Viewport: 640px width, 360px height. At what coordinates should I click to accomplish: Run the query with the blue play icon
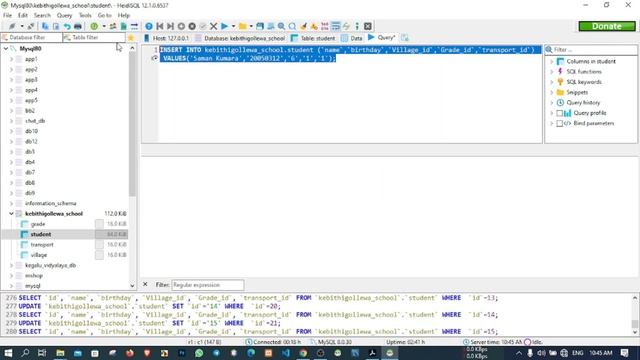pos(224,26)
